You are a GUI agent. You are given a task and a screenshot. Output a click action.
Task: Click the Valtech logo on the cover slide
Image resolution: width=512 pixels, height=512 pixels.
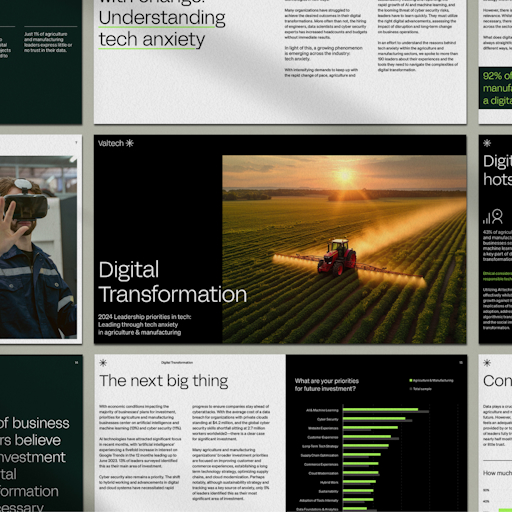(116, 143)
